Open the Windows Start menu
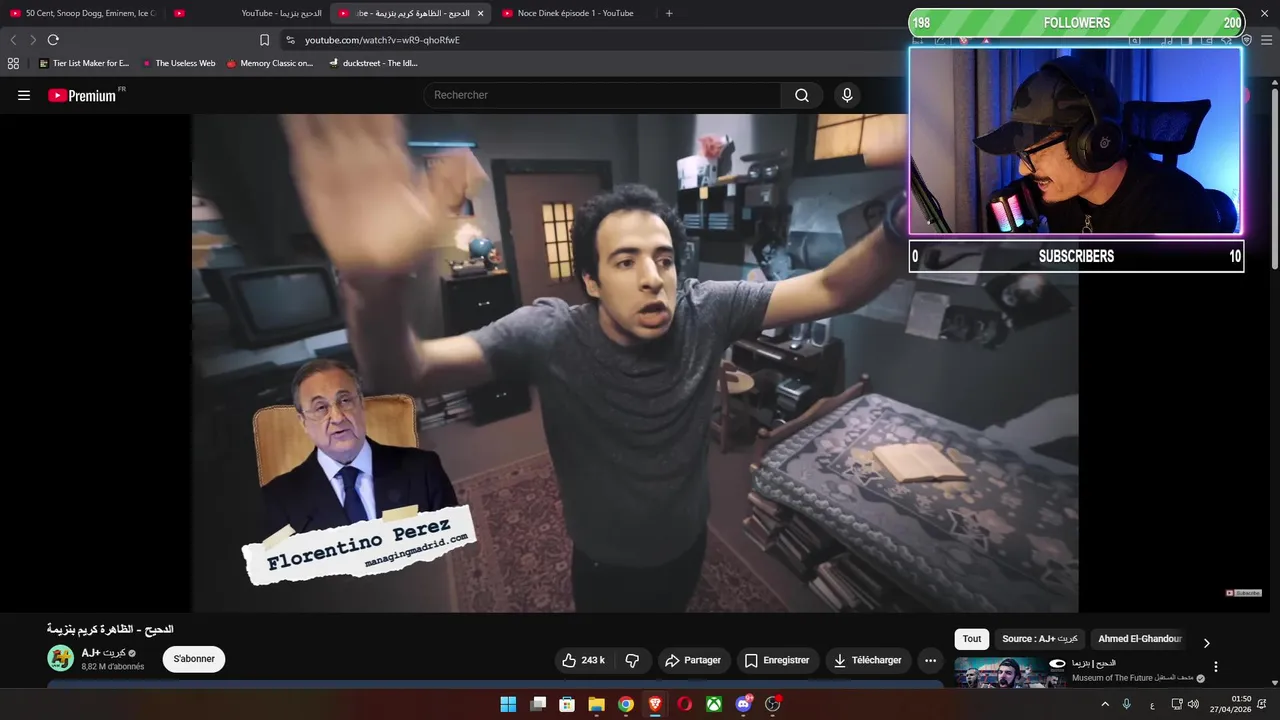Screen dimensions: 1280x720 click(x=508, y=704)
